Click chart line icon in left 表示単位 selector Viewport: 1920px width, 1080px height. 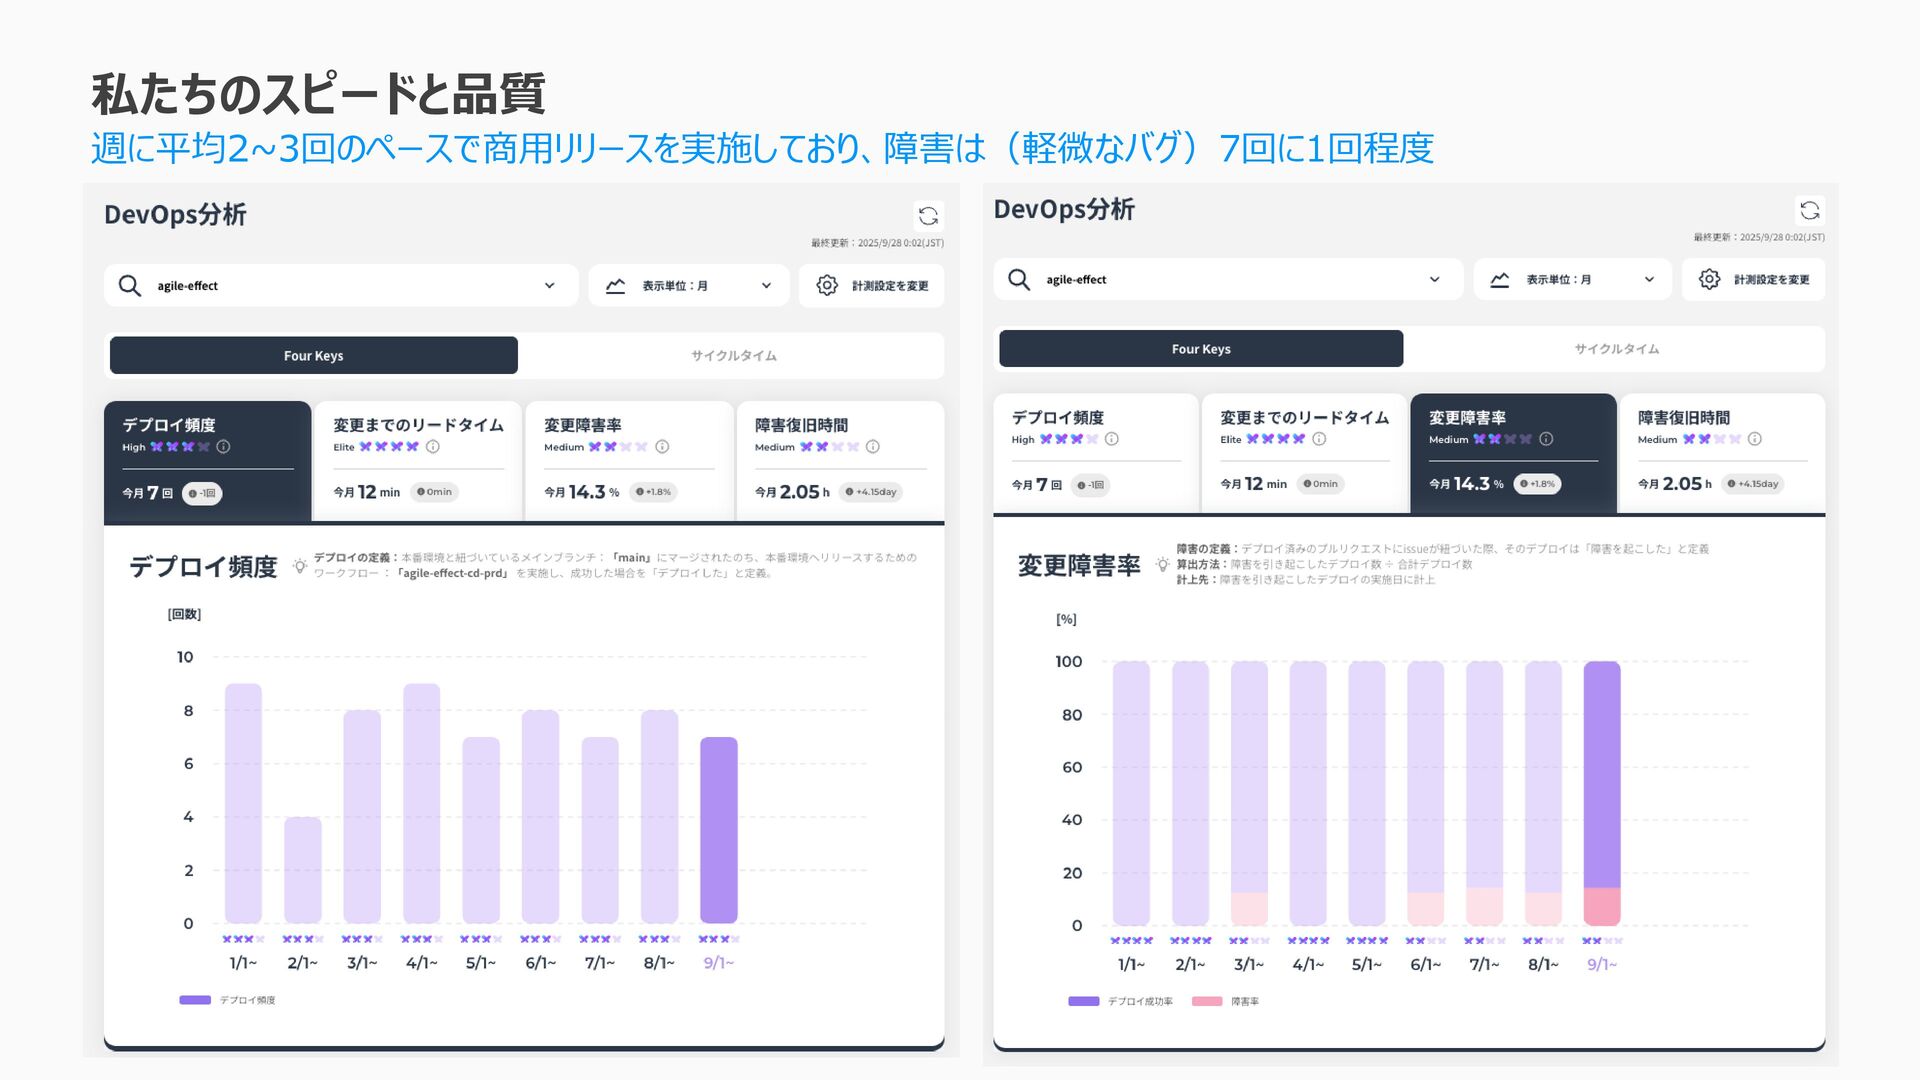coord(615,286)
